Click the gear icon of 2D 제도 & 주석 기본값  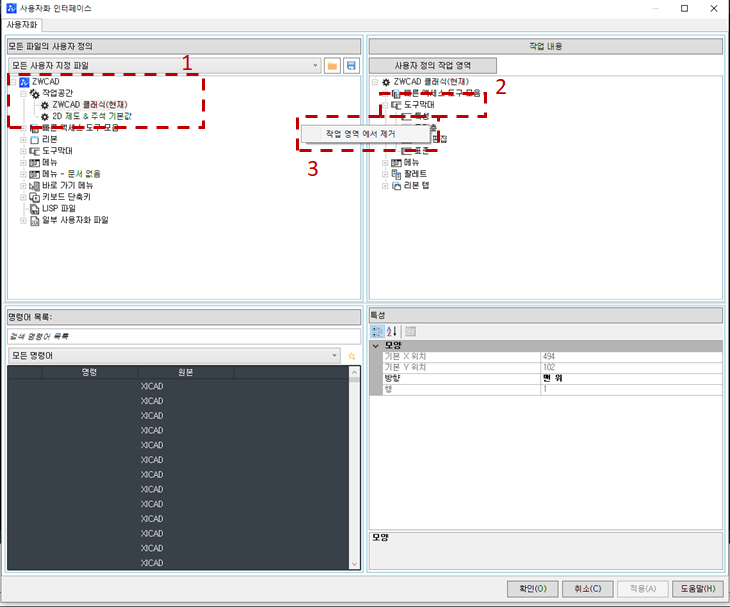tap(45, 116)
